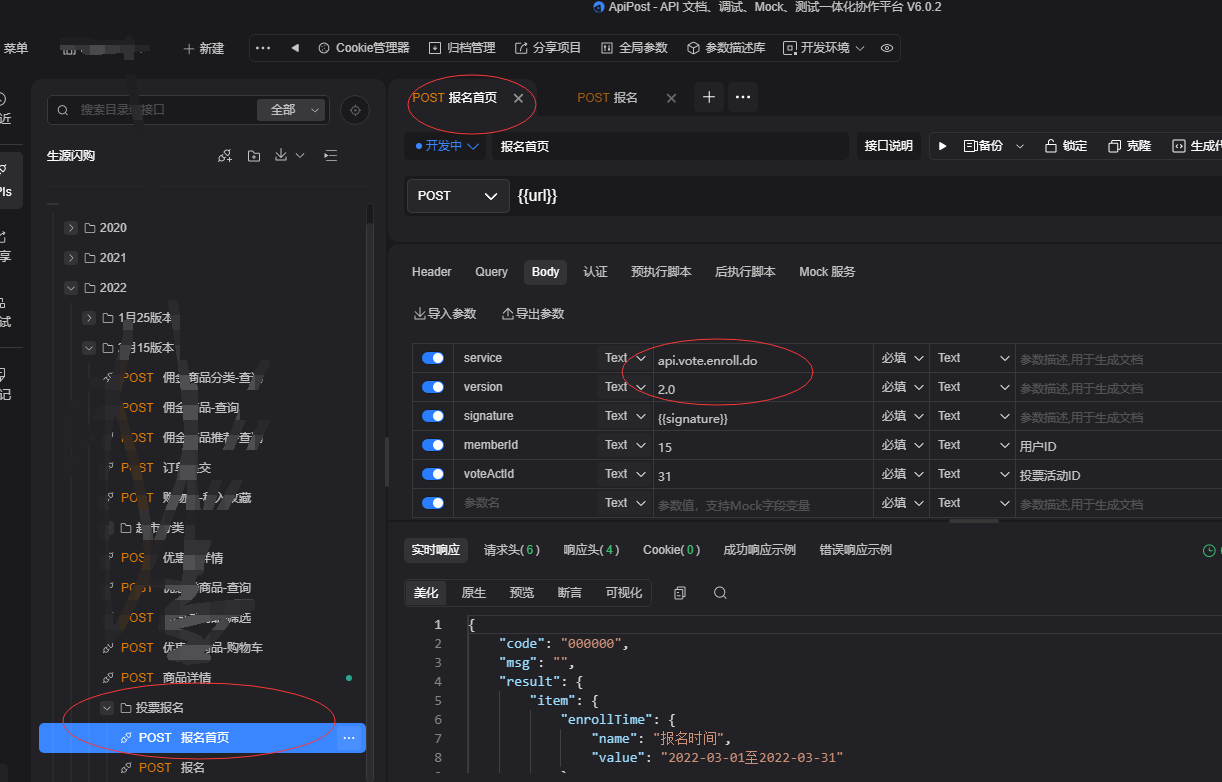Open 分享项目 share project
This screenshot has height=782, width=1222.
pyautogui.click(x=548, y=48)
